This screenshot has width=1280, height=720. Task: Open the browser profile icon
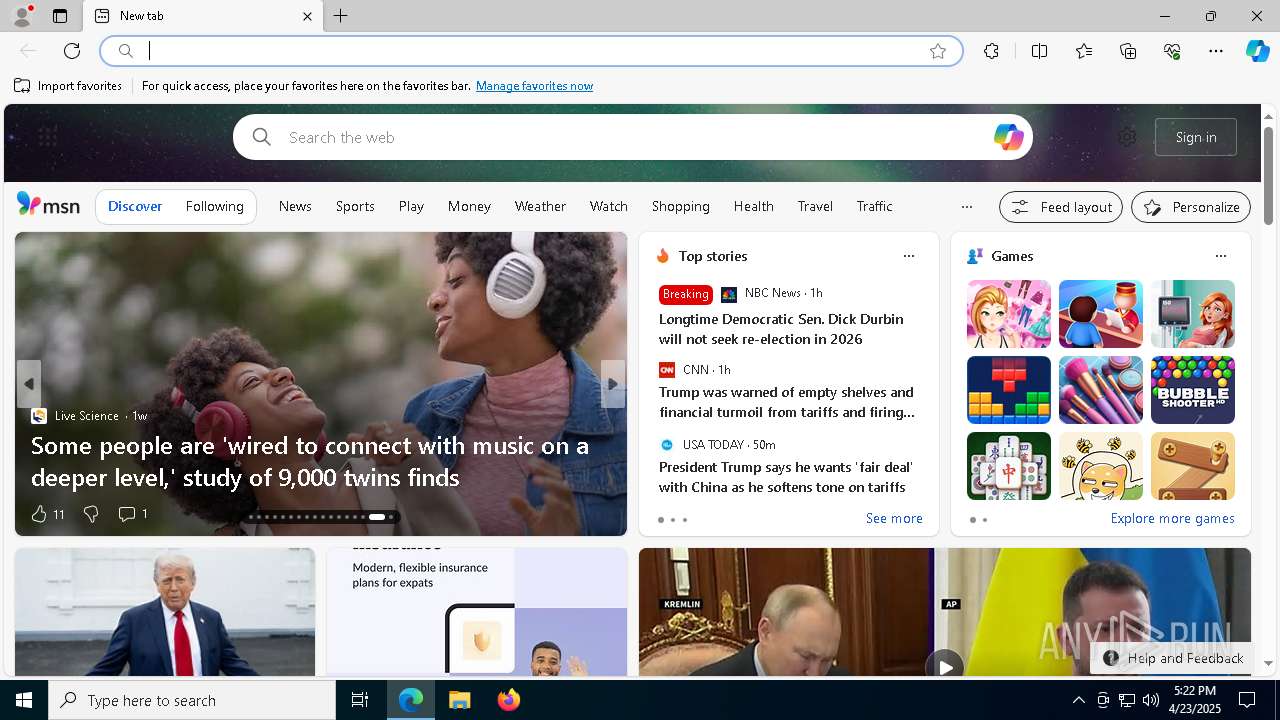pos(21,16)
